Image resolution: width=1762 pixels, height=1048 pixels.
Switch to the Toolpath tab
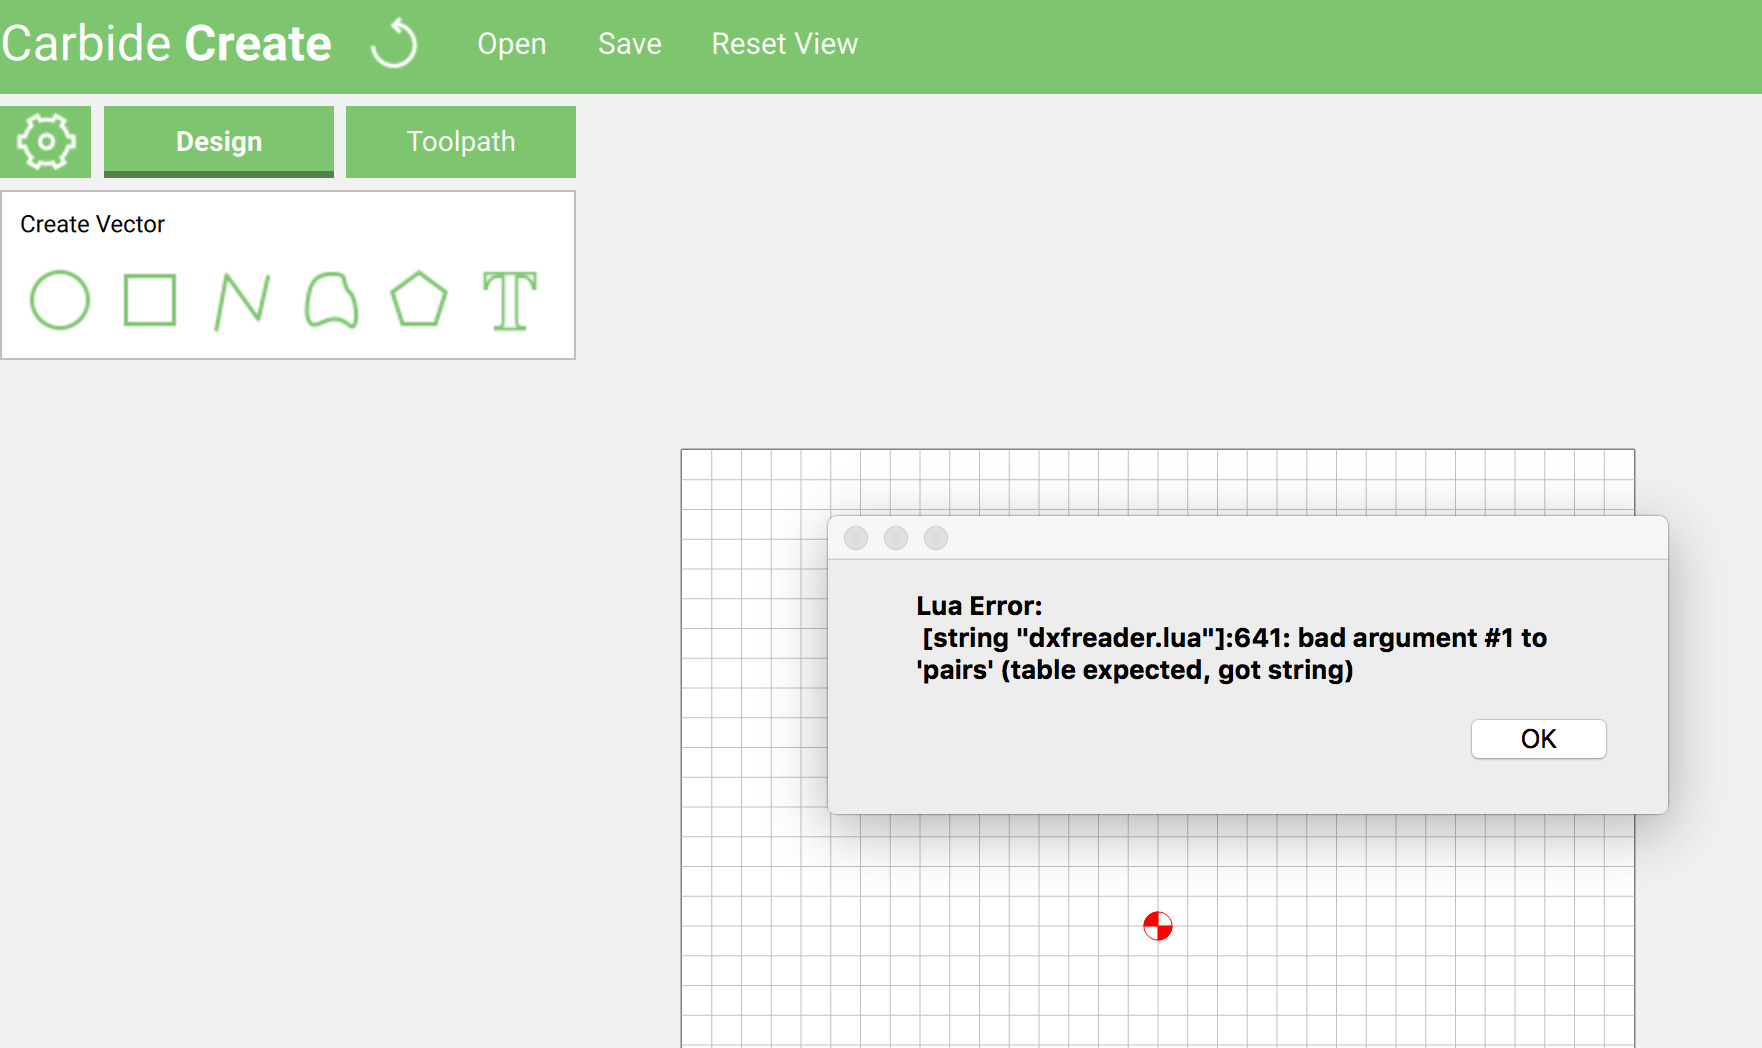[x=461, y=142]
